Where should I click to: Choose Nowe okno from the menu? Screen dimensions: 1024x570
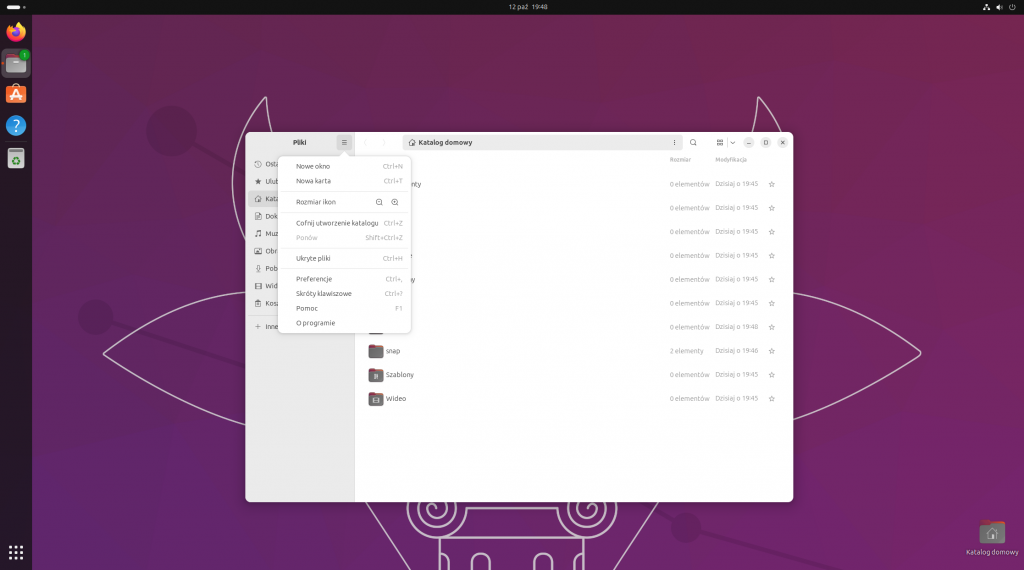(344, 166)
